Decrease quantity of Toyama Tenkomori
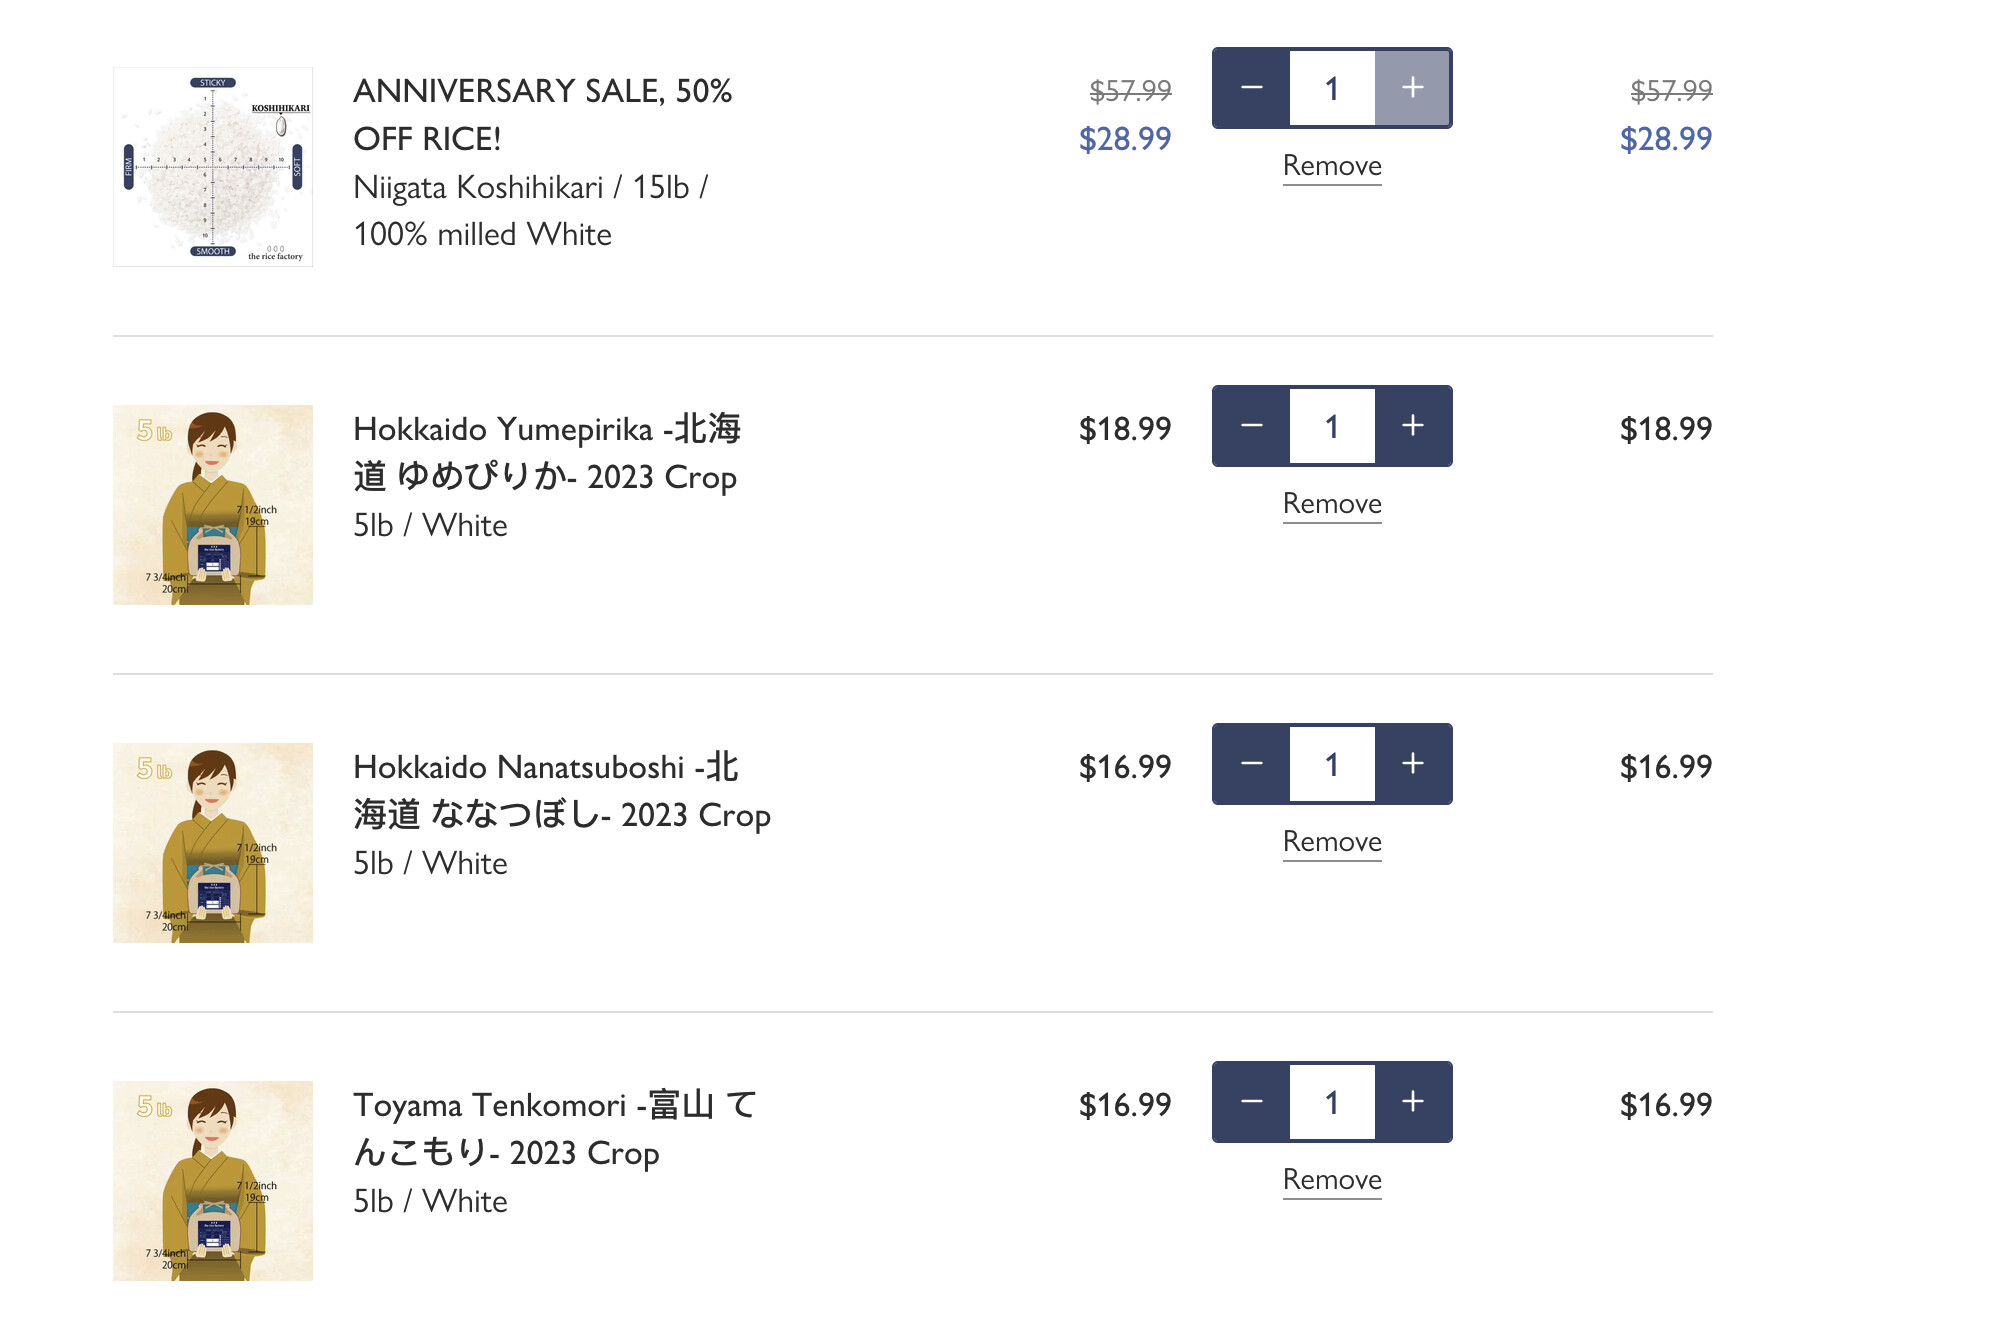Viewport: 1996px width, 1338px height. (1251, 1102)
